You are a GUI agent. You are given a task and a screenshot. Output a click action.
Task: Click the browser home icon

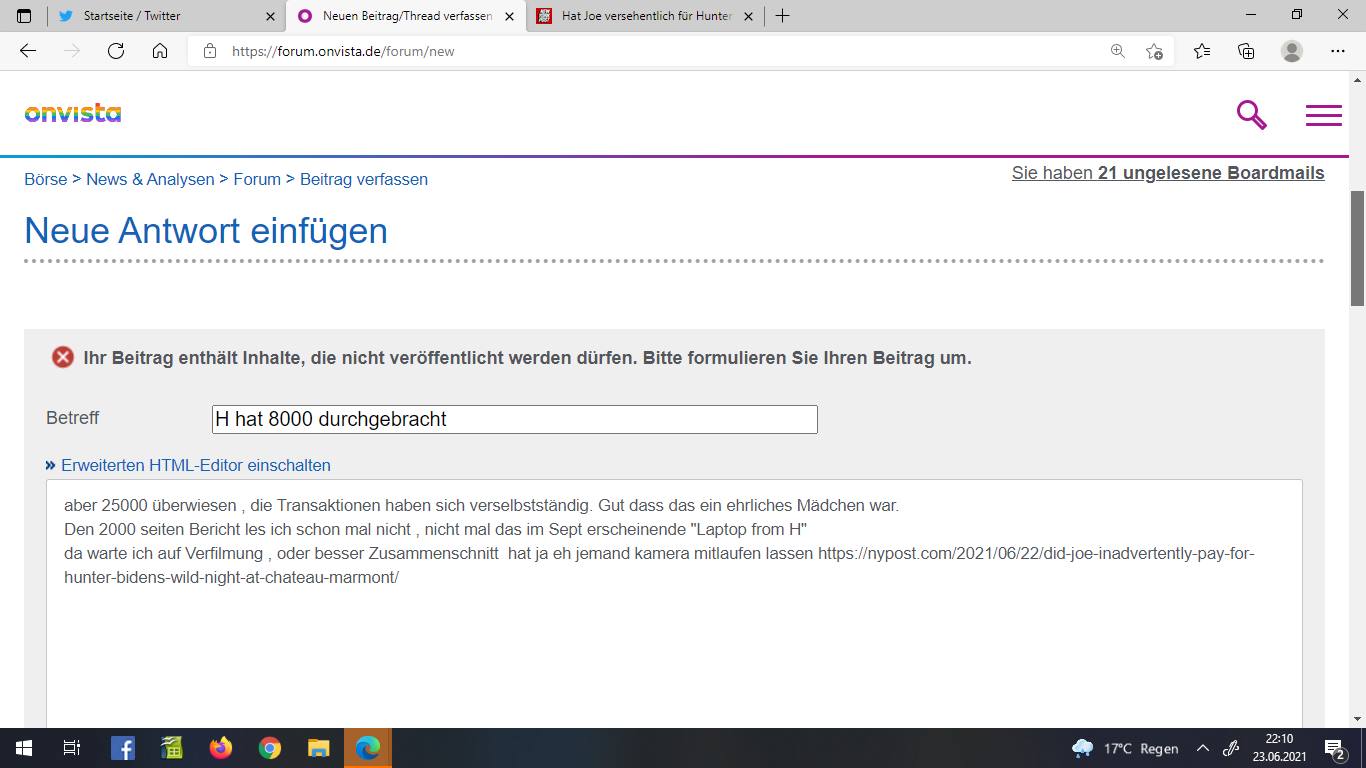coord(160,51)
